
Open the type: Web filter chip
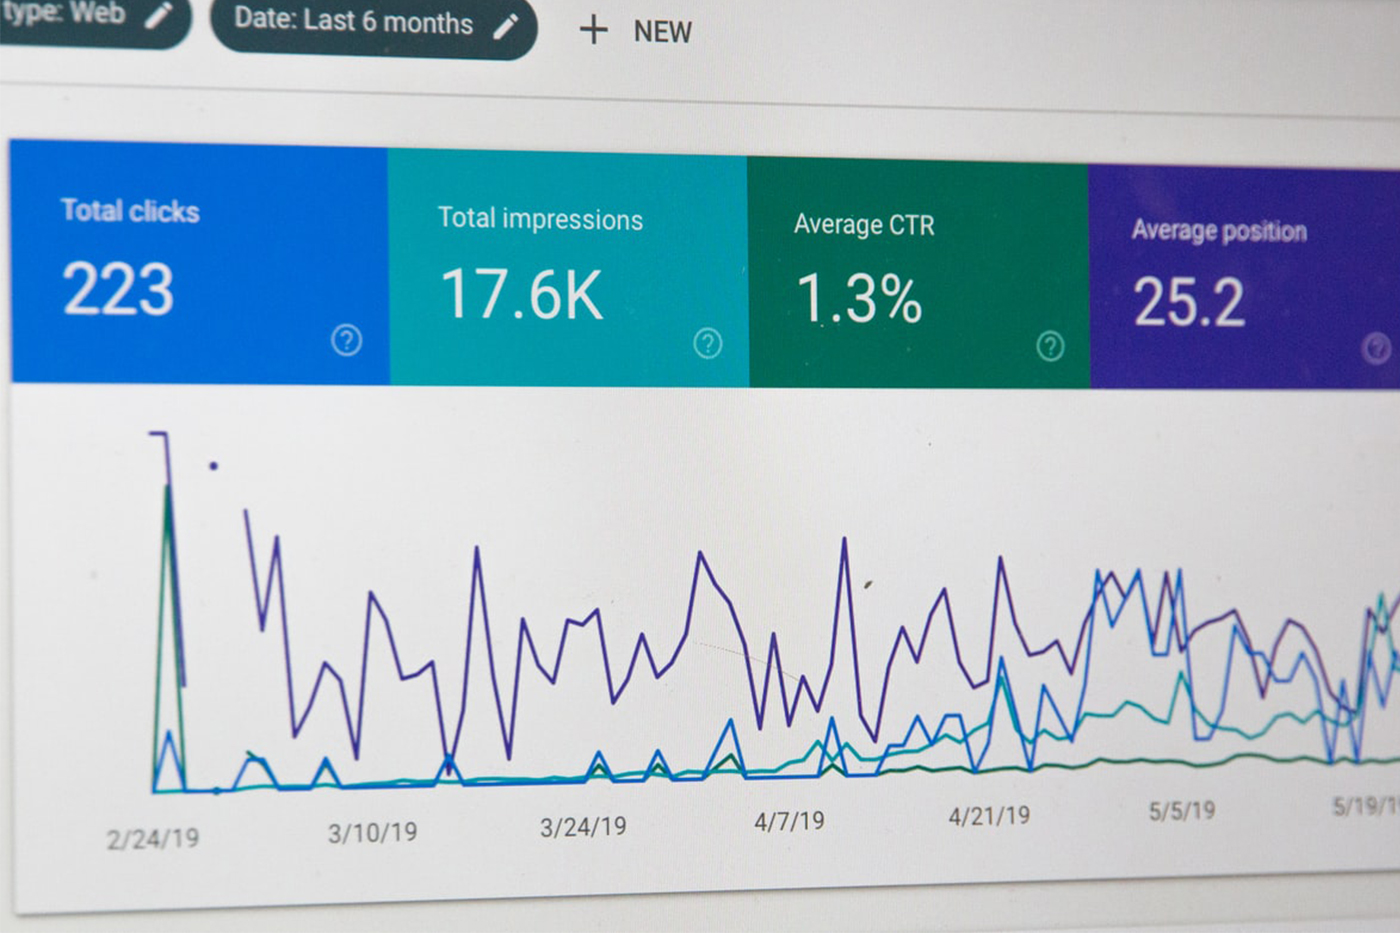coord(63,14)
